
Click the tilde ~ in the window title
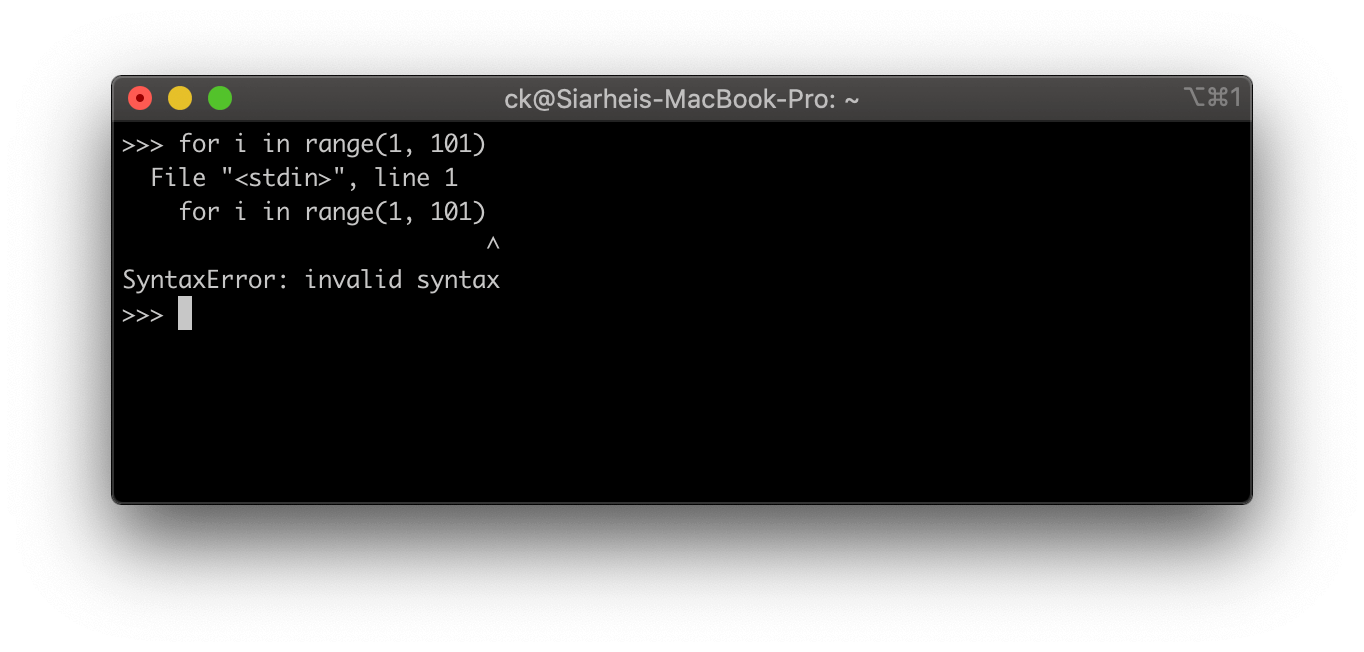[x=852, y=99]
